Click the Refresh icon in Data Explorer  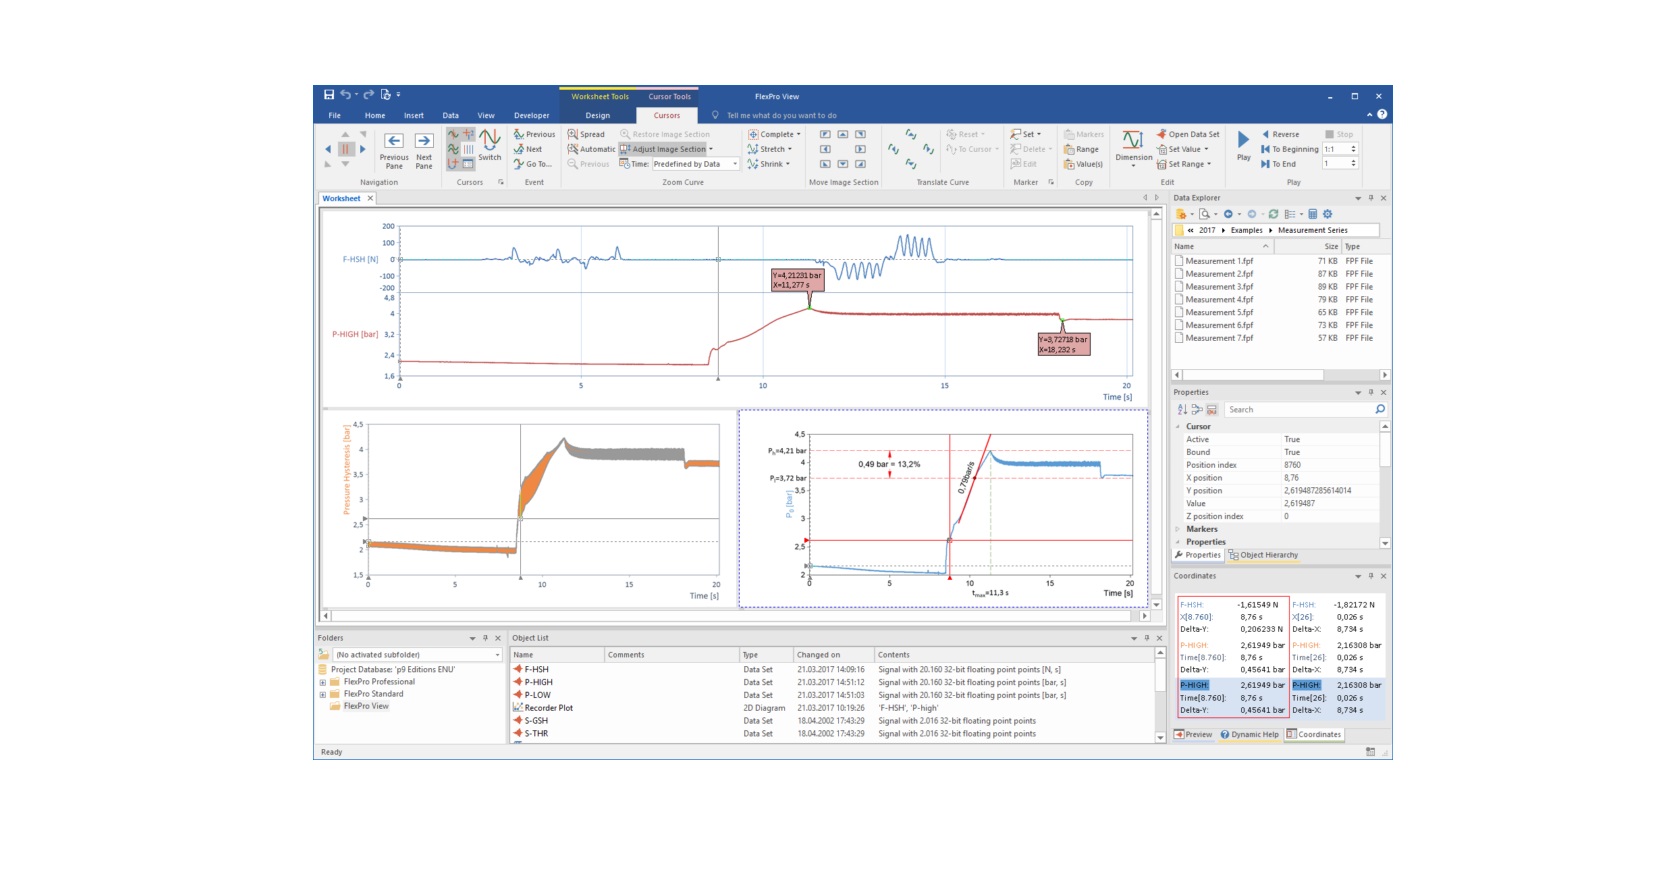click(x=1273, y=214)
